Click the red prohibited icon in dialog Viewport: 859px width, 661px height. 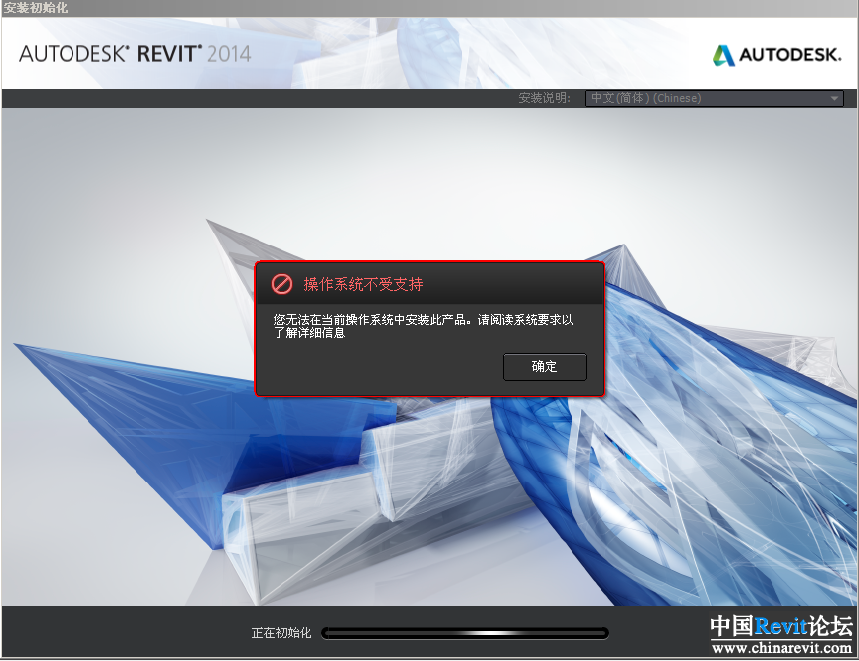point(282,284)
